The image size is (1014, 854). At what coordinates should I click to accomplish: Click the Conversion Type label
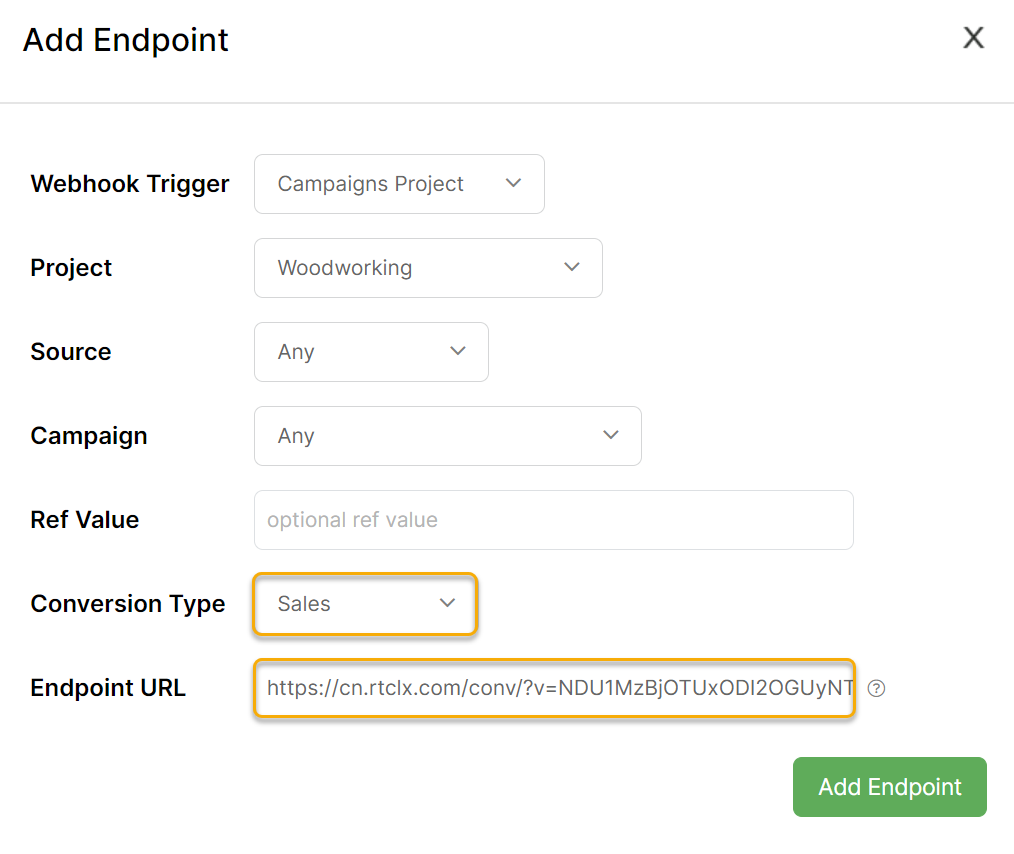128,604
